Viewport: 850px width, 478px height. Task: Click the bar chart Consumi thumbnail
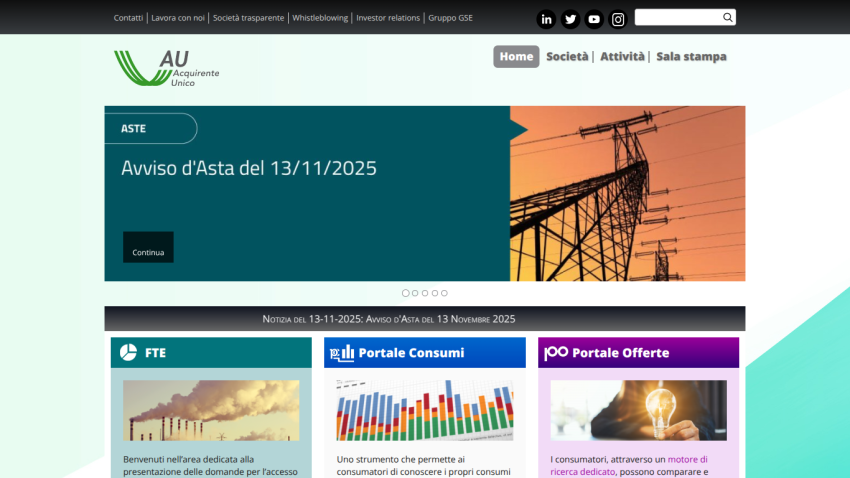(x=425, y=410)
